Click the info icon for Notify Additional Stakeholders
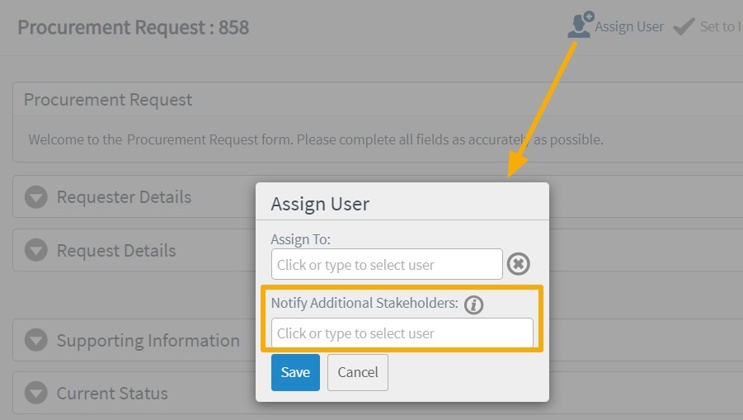 (x=474, y=304)
